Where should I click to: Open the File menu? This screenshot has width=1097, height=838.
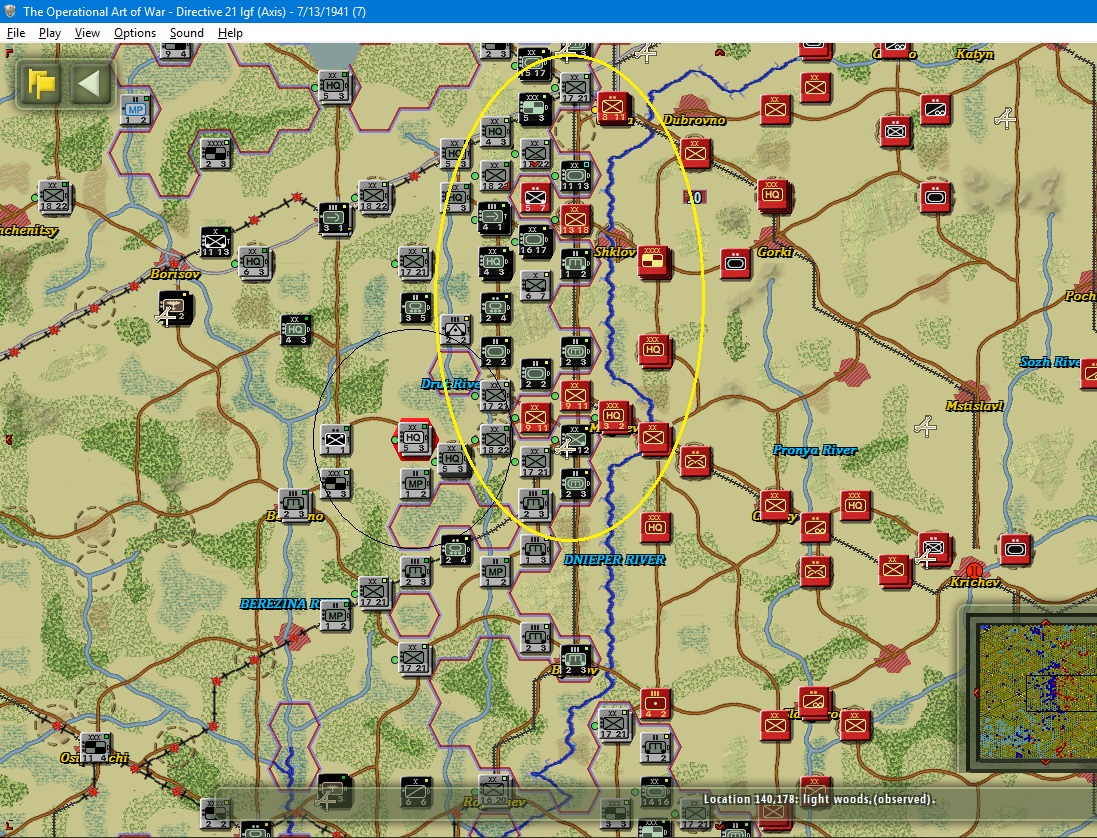tap(15, 33)
